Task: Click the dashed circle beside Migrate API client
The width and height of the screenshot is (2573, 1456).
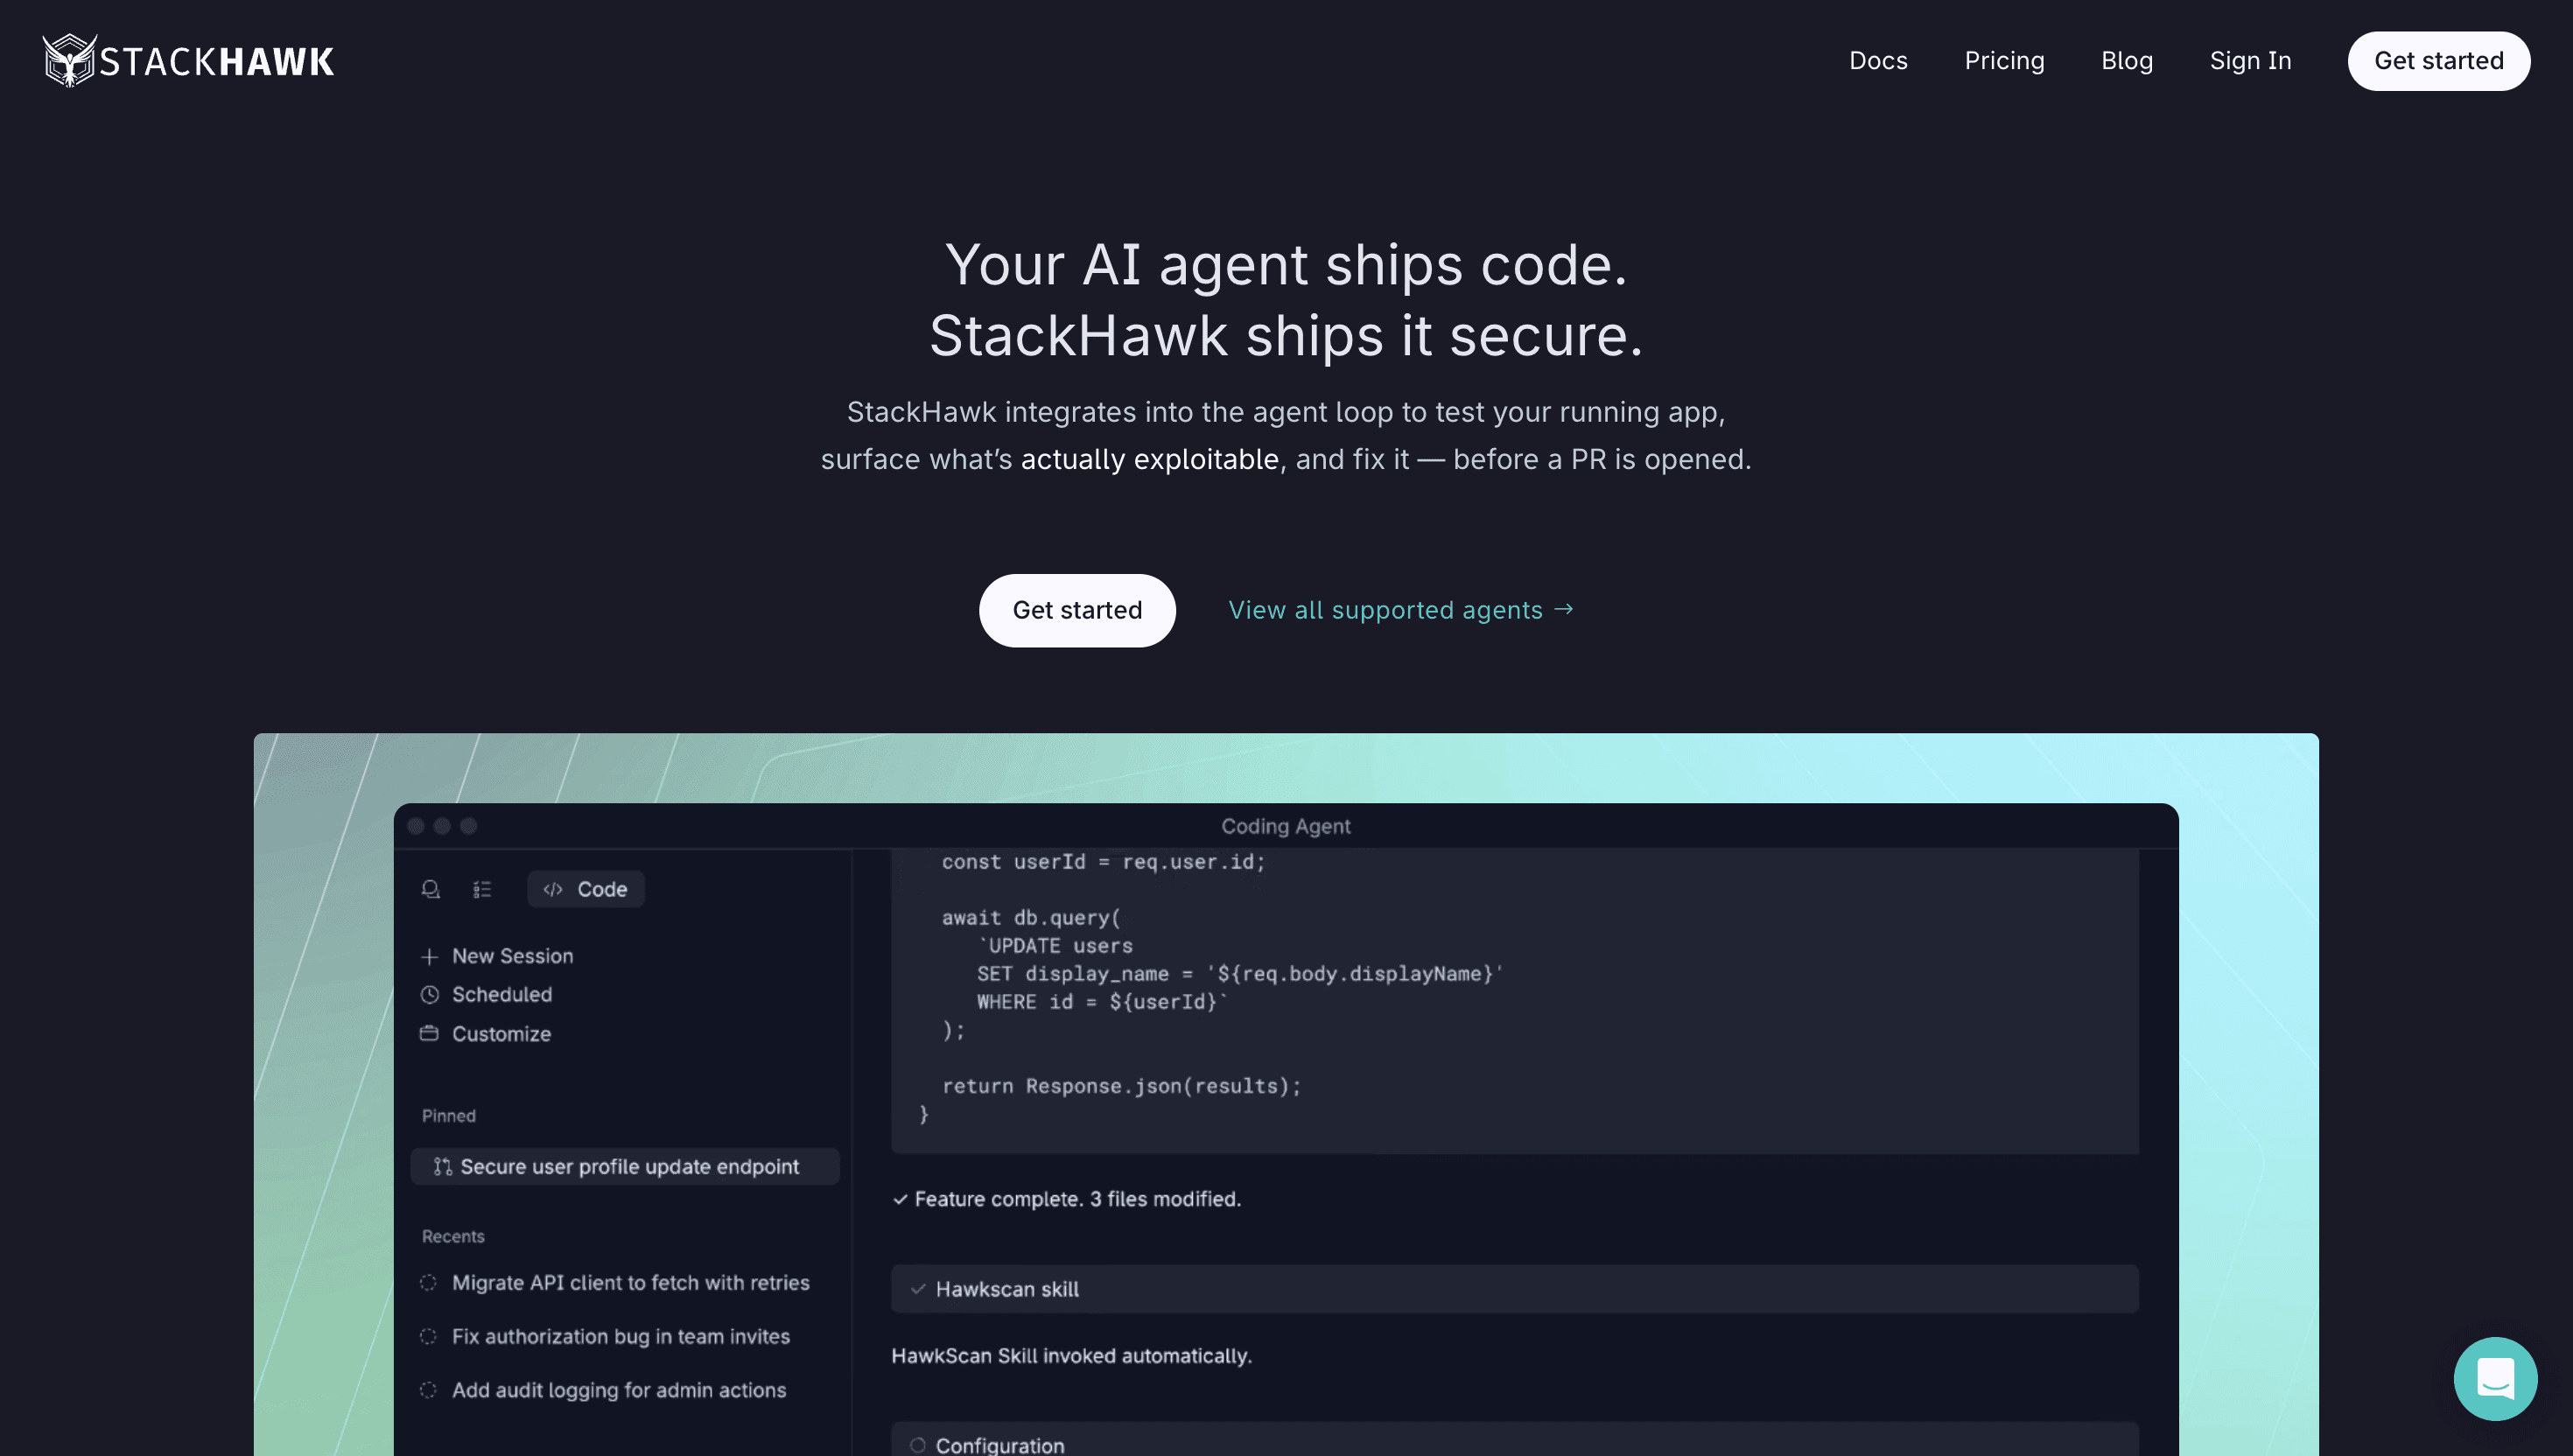Action: (x=428, y=1283)
